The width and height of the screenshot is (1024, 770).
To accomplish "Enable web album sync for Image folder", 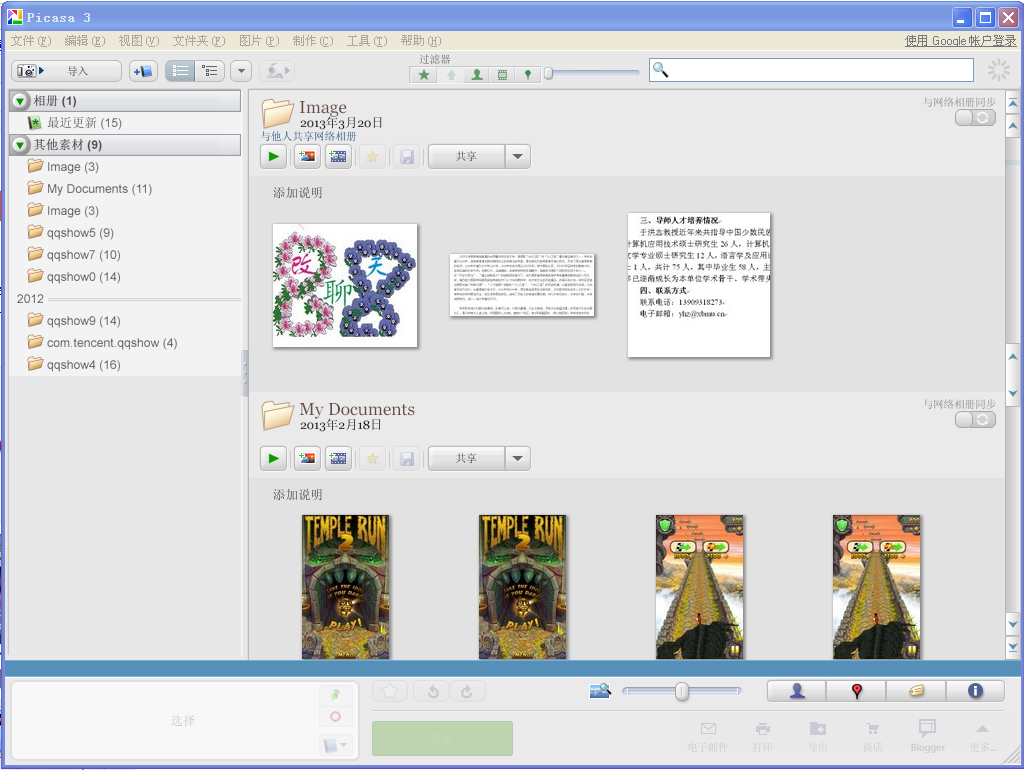I will tap(974, 117).
